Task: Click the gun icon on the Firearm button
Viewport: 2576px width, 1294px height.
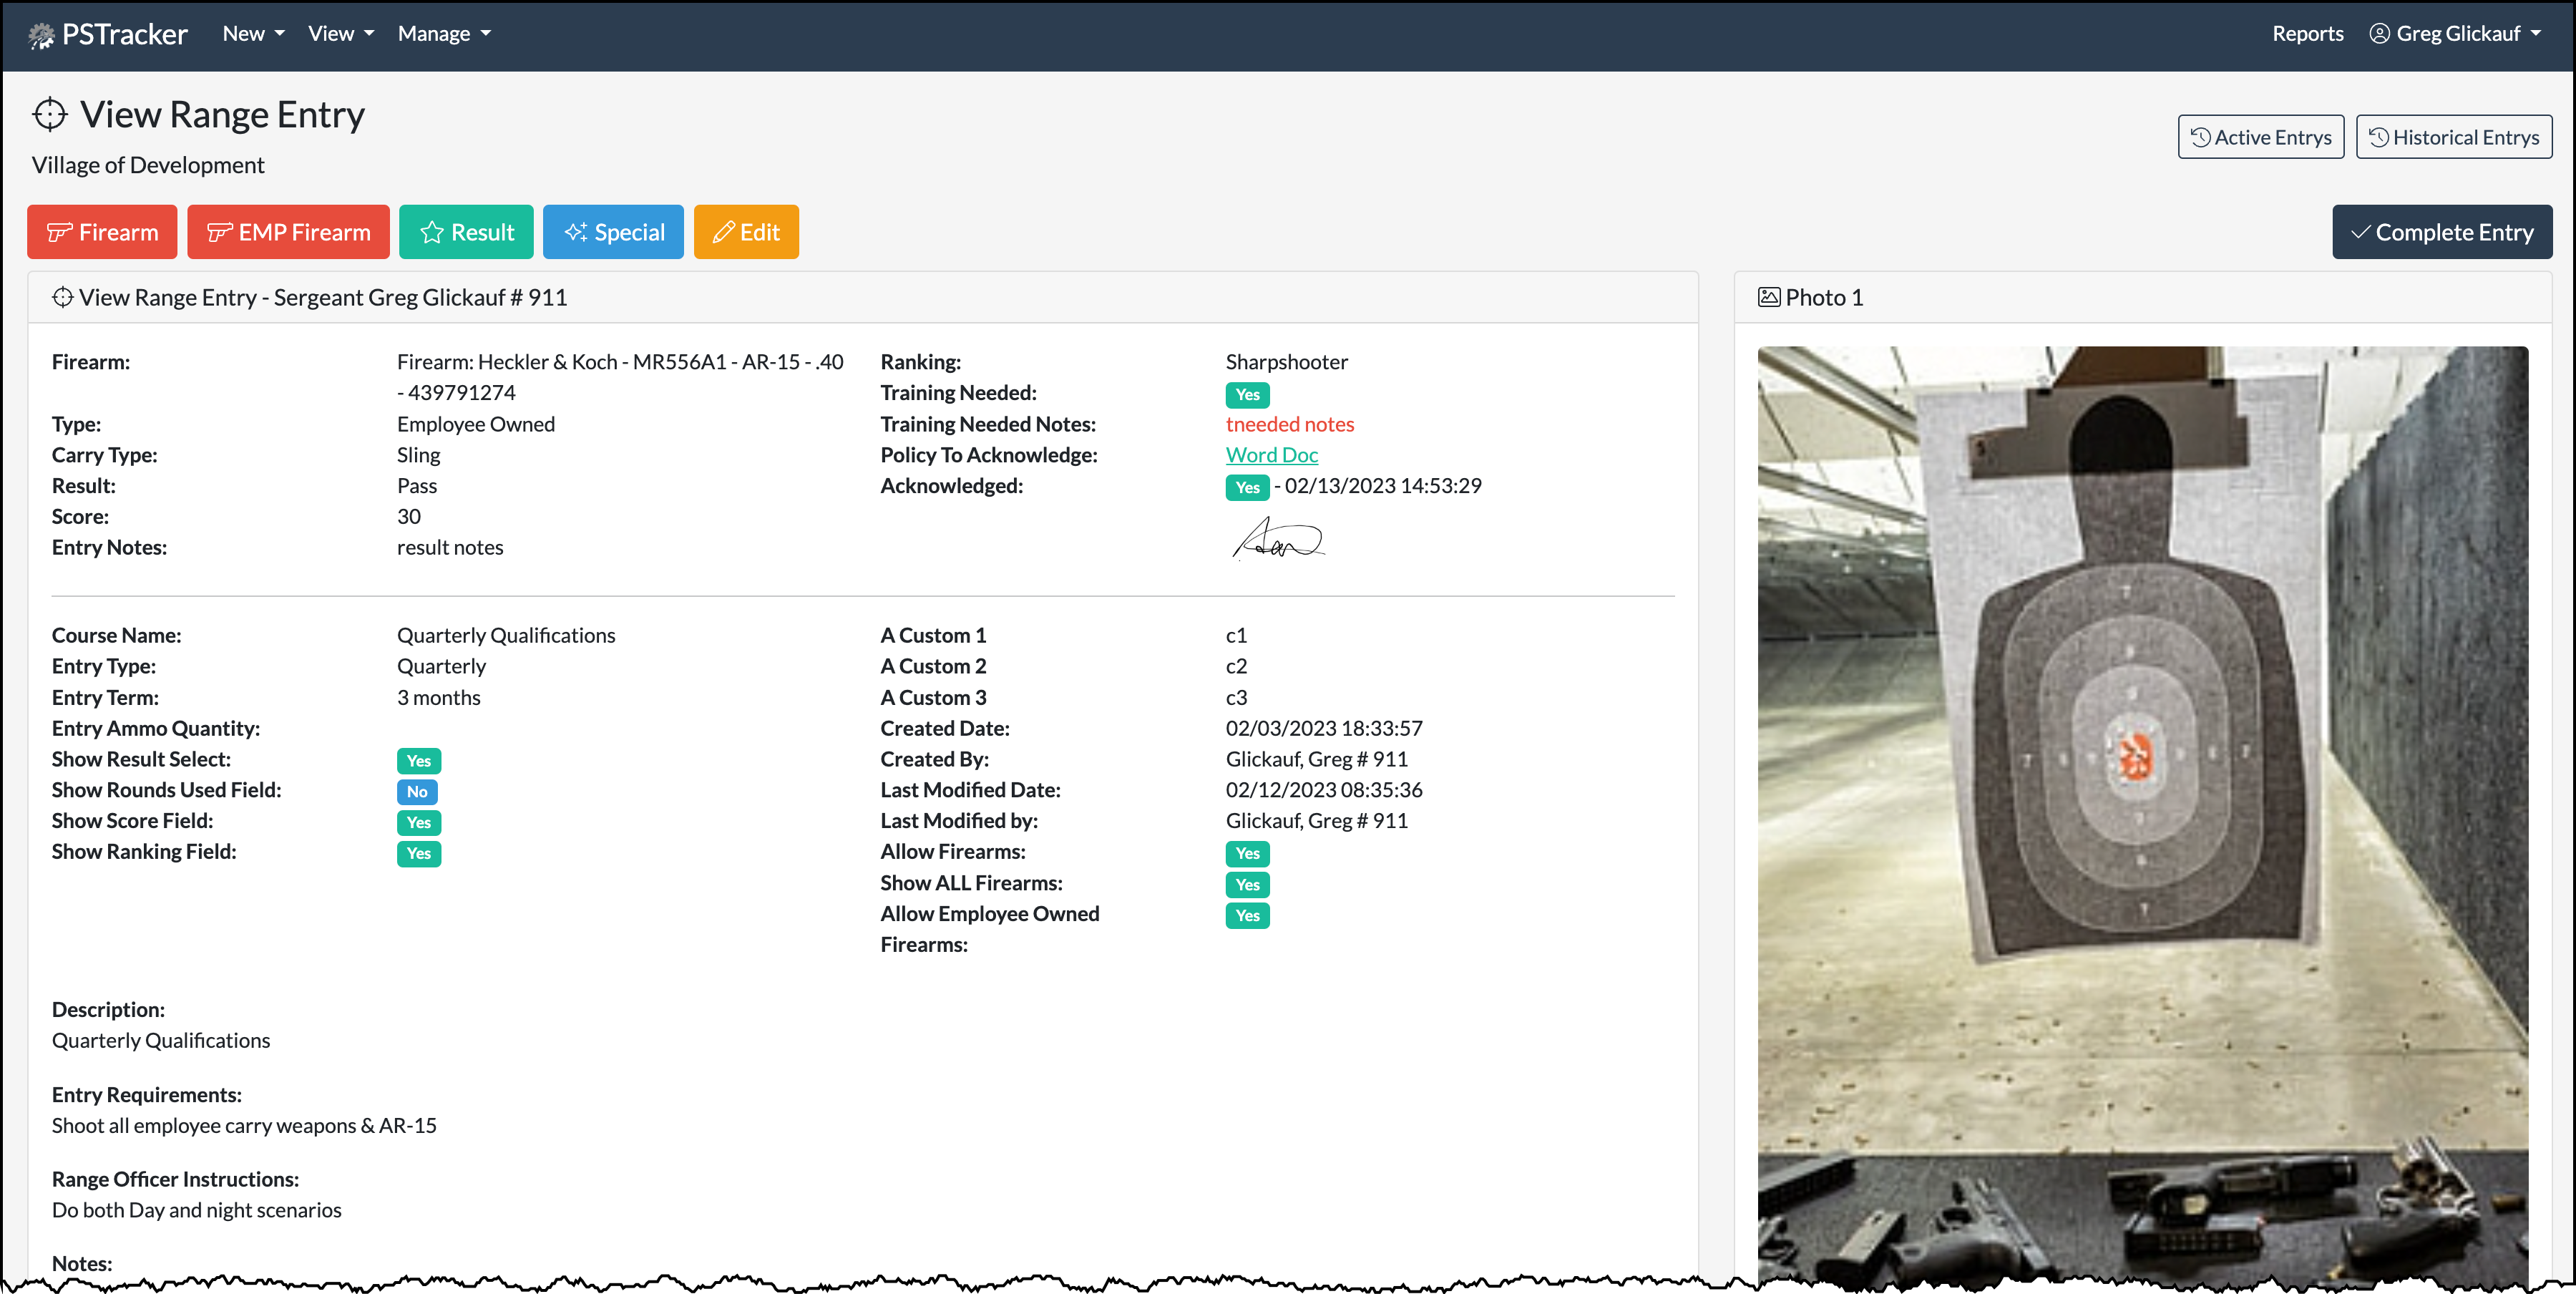Action: [x=59, y=233]
